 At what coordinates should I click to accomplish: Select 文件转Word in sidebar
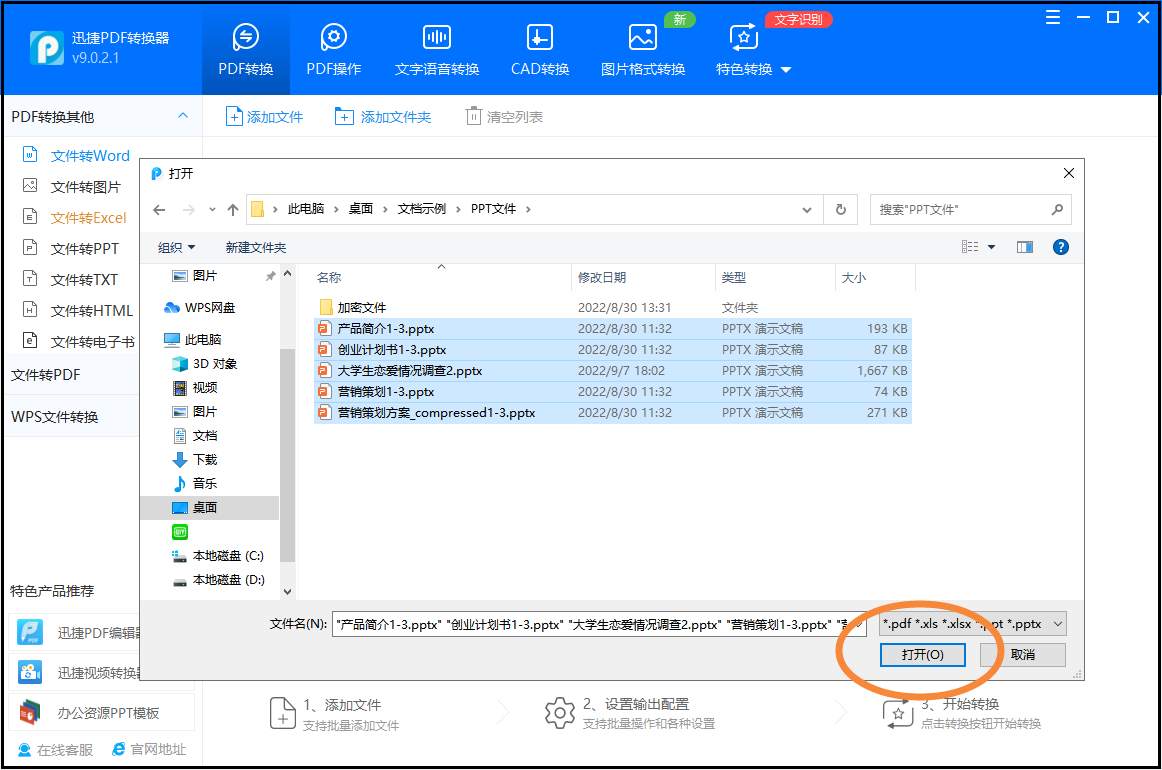point(76,156)
